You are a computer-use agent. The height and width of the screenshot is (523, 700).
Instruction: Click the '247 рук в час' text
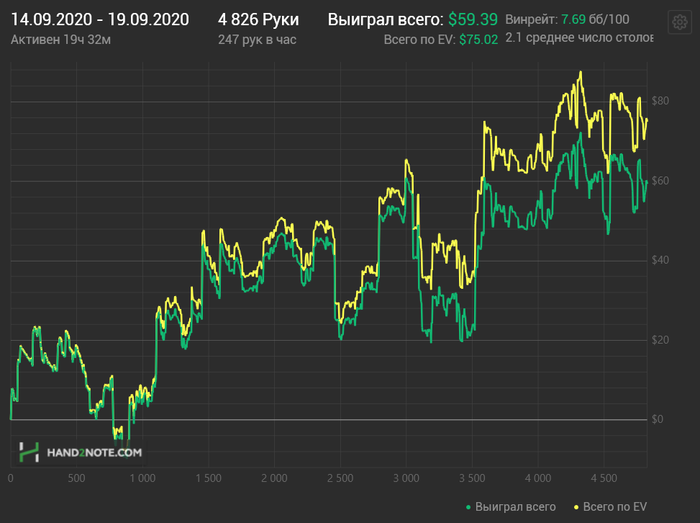257,40
